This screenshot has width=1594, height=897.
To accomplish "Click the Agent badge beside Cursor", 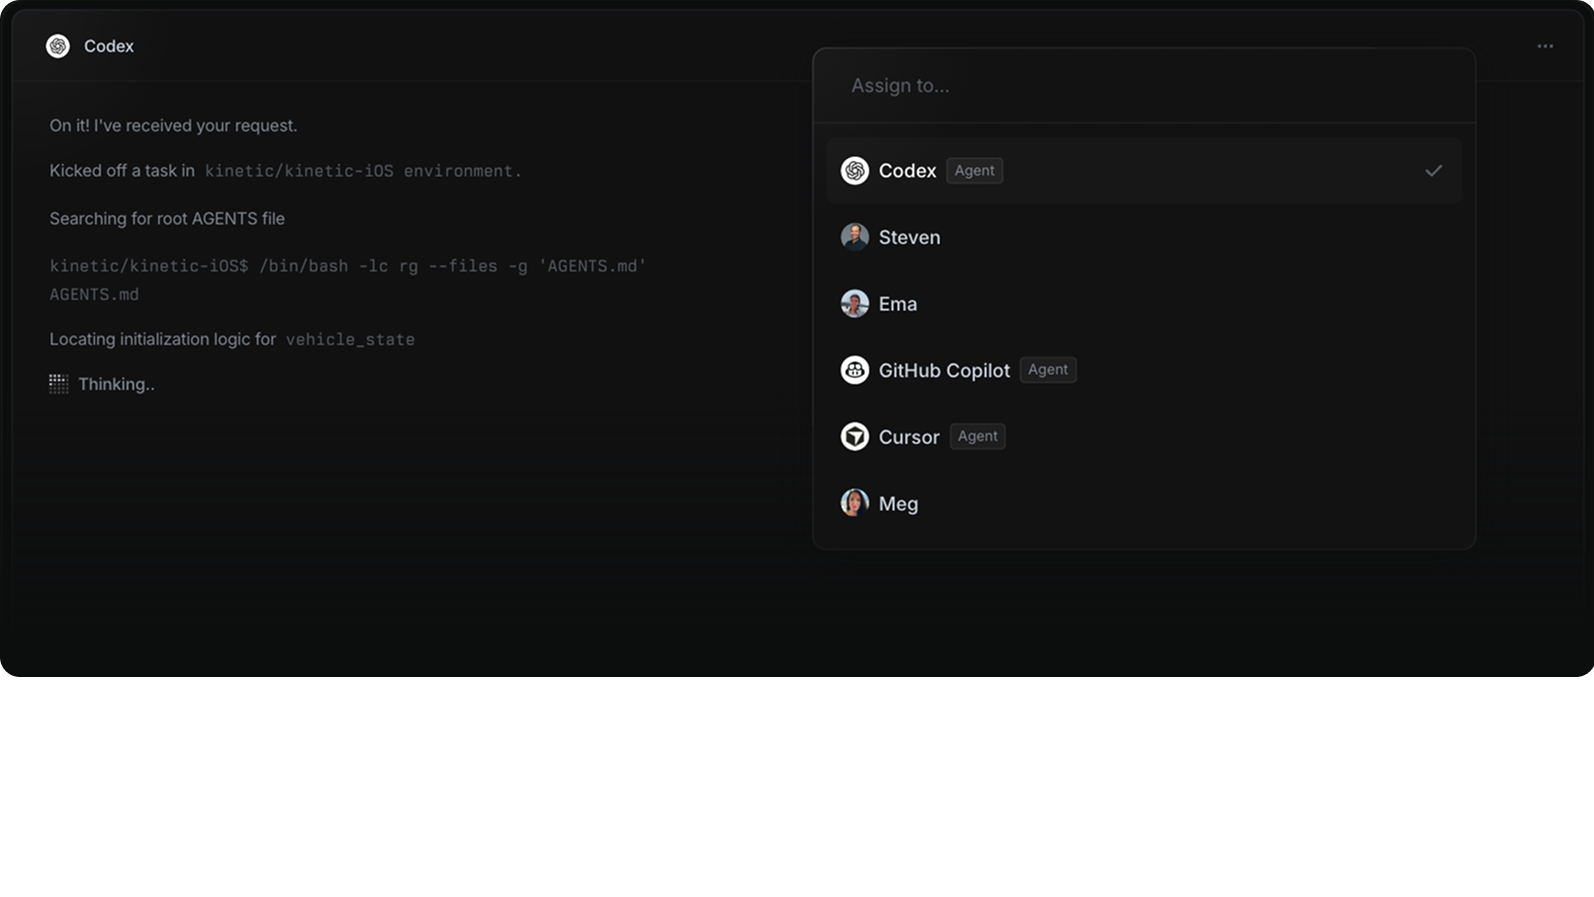I will (x=977, y=437).
